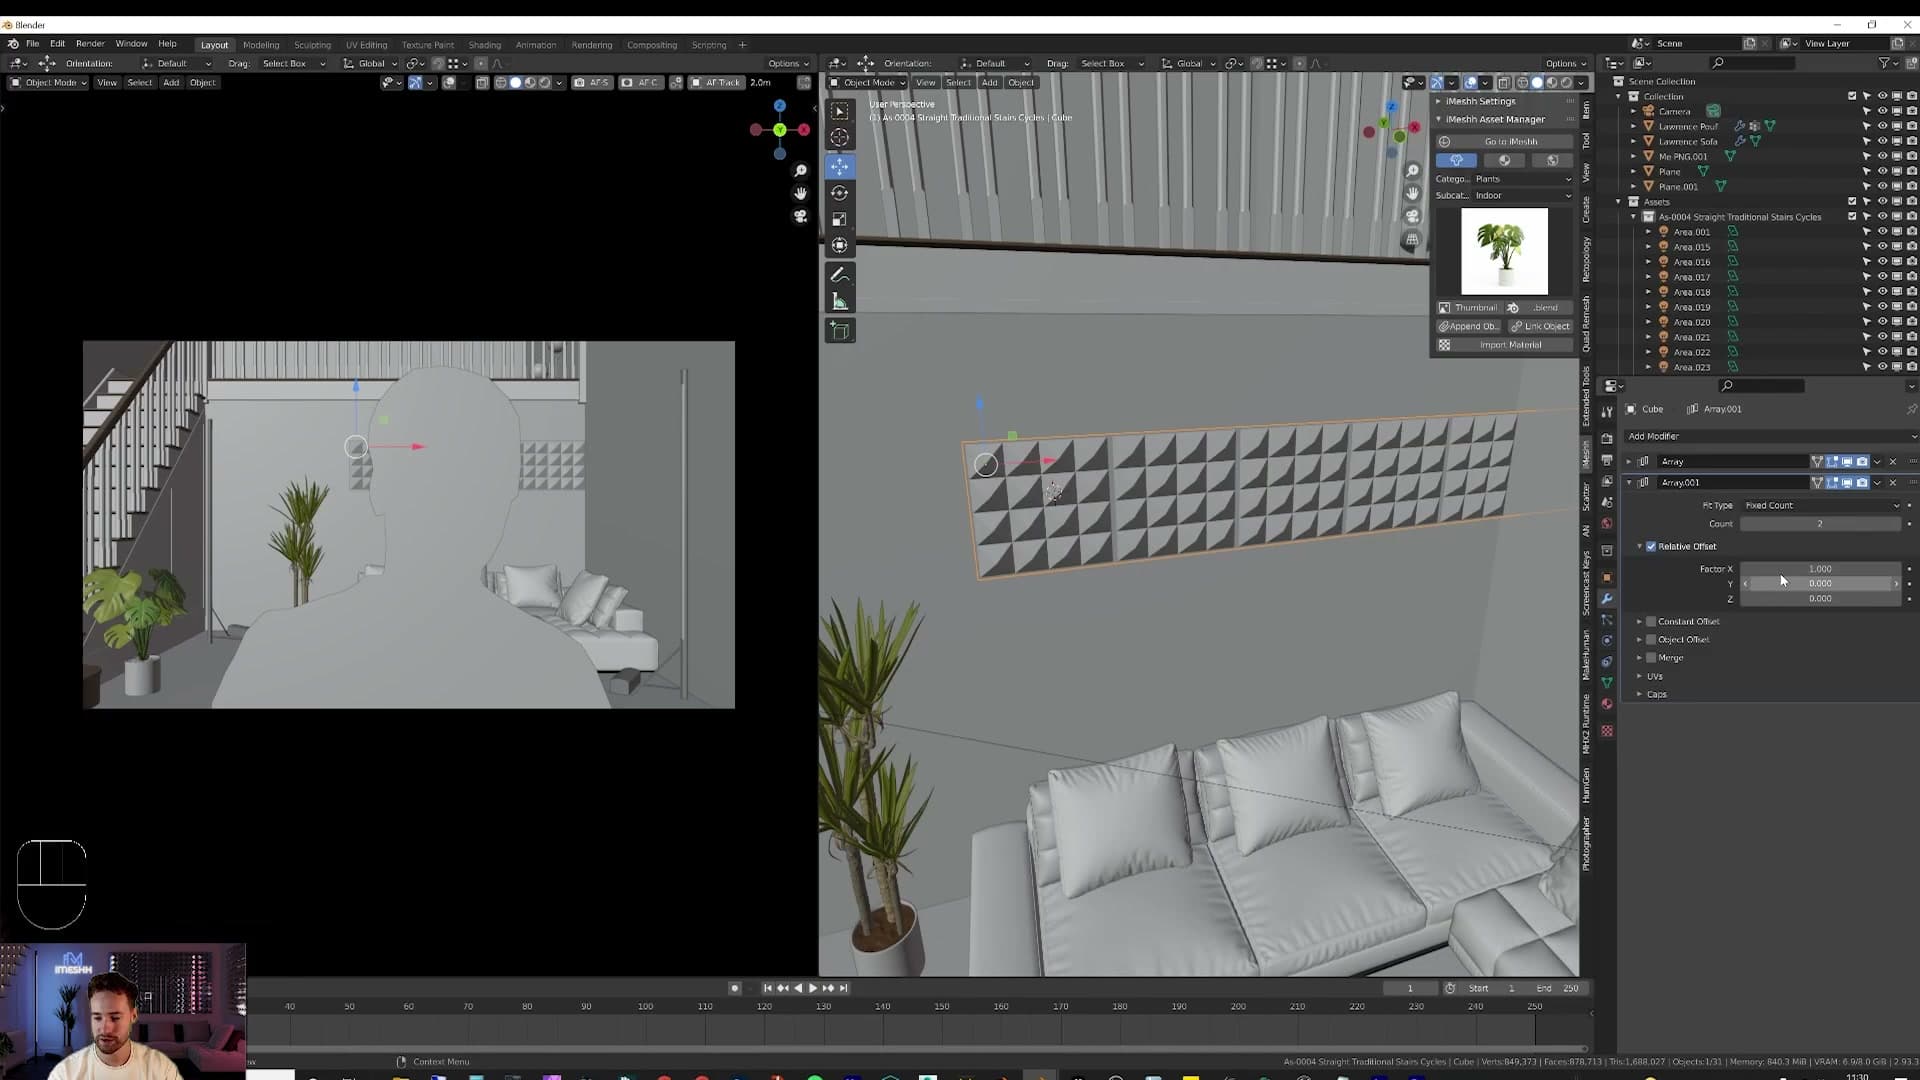Hide Area.017 via its eye icon
This screenshot has width=1920, height=1080.
tap(1881, 277)
